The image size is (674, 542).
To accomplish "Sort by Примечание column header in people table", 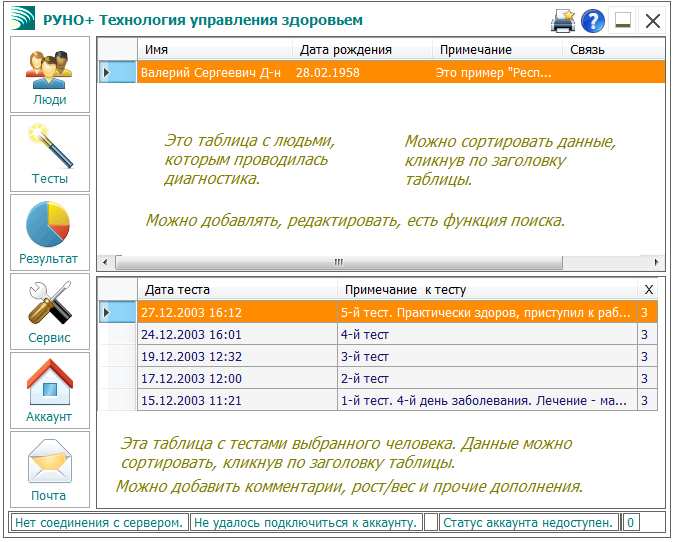I will pyautogui.click(x=497, y=50).
